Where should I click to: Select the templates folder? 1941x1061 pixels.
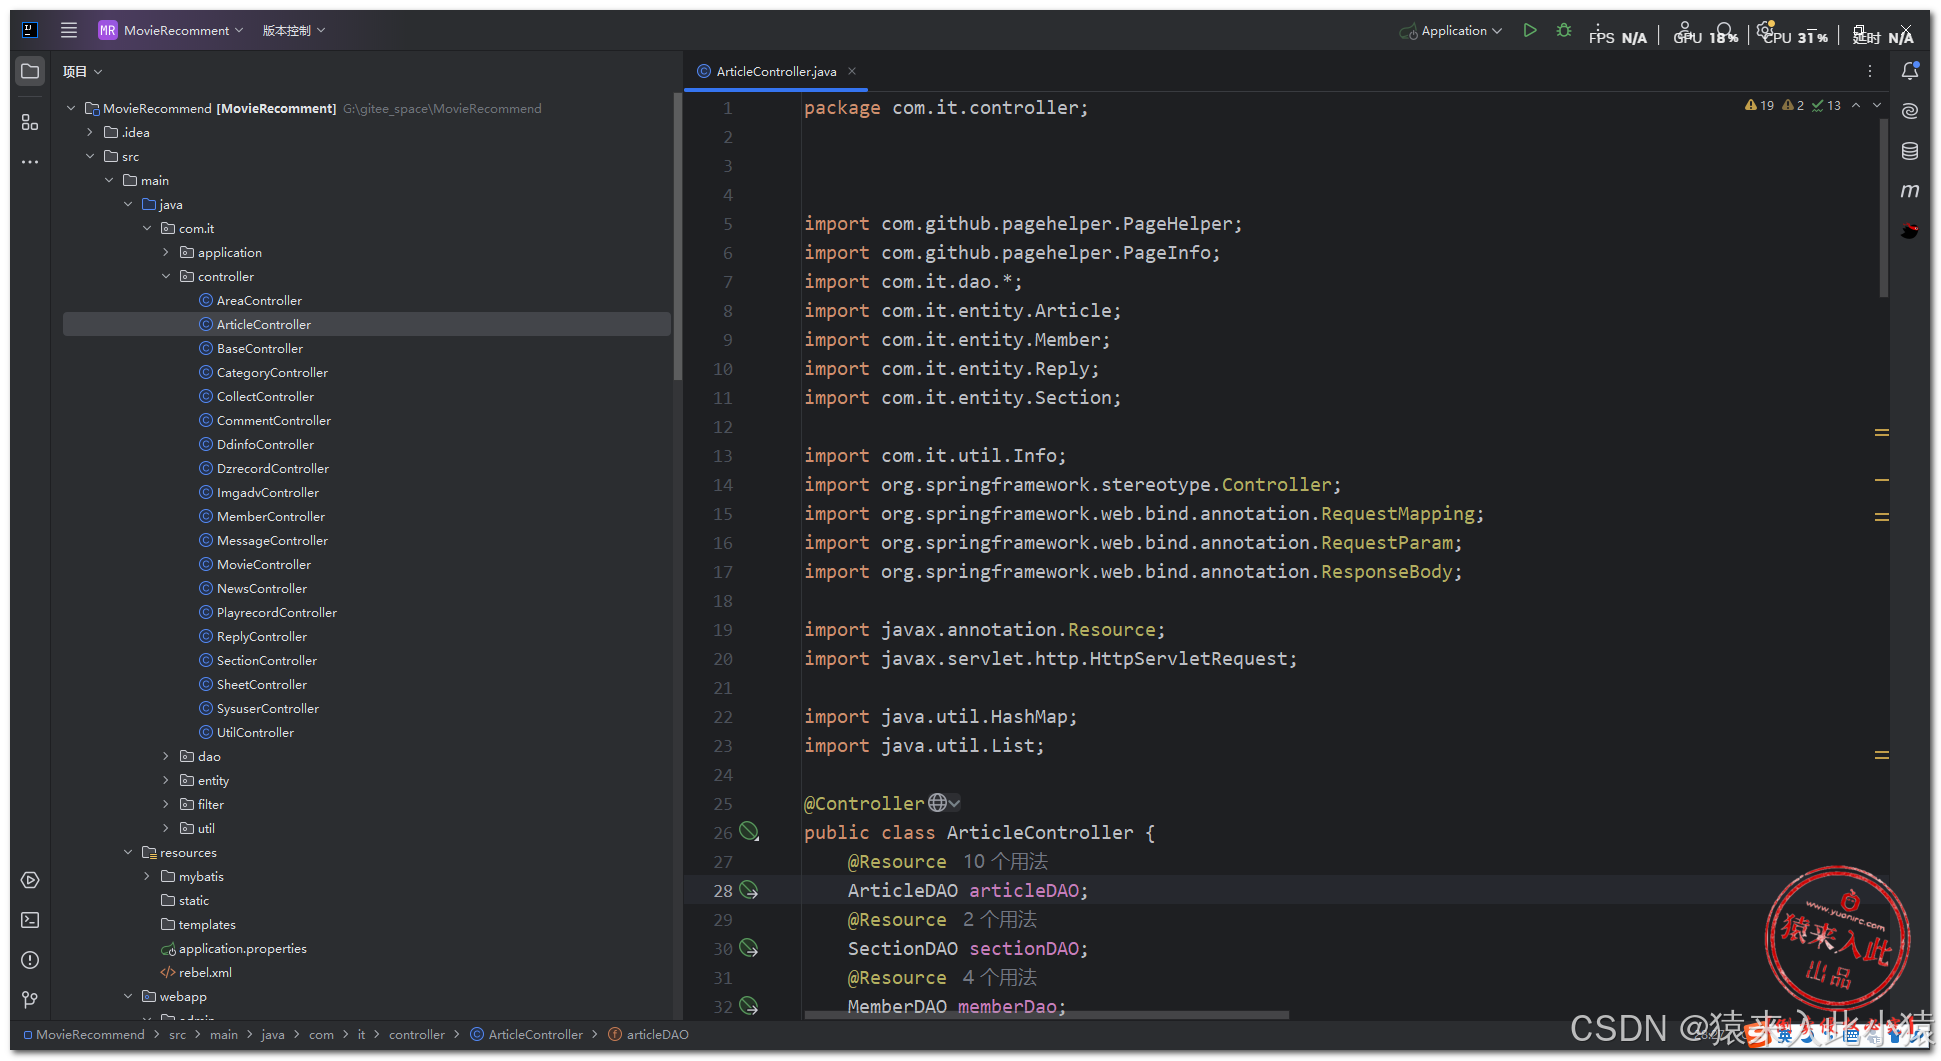pos(207,924)
